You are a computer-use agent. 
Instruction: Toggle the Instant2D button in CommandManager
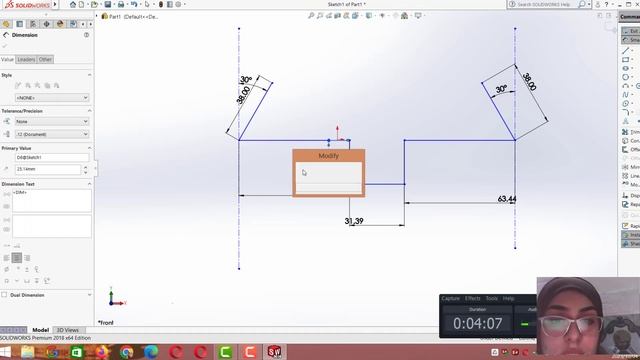pyautogui.click(x=631, y=235)
